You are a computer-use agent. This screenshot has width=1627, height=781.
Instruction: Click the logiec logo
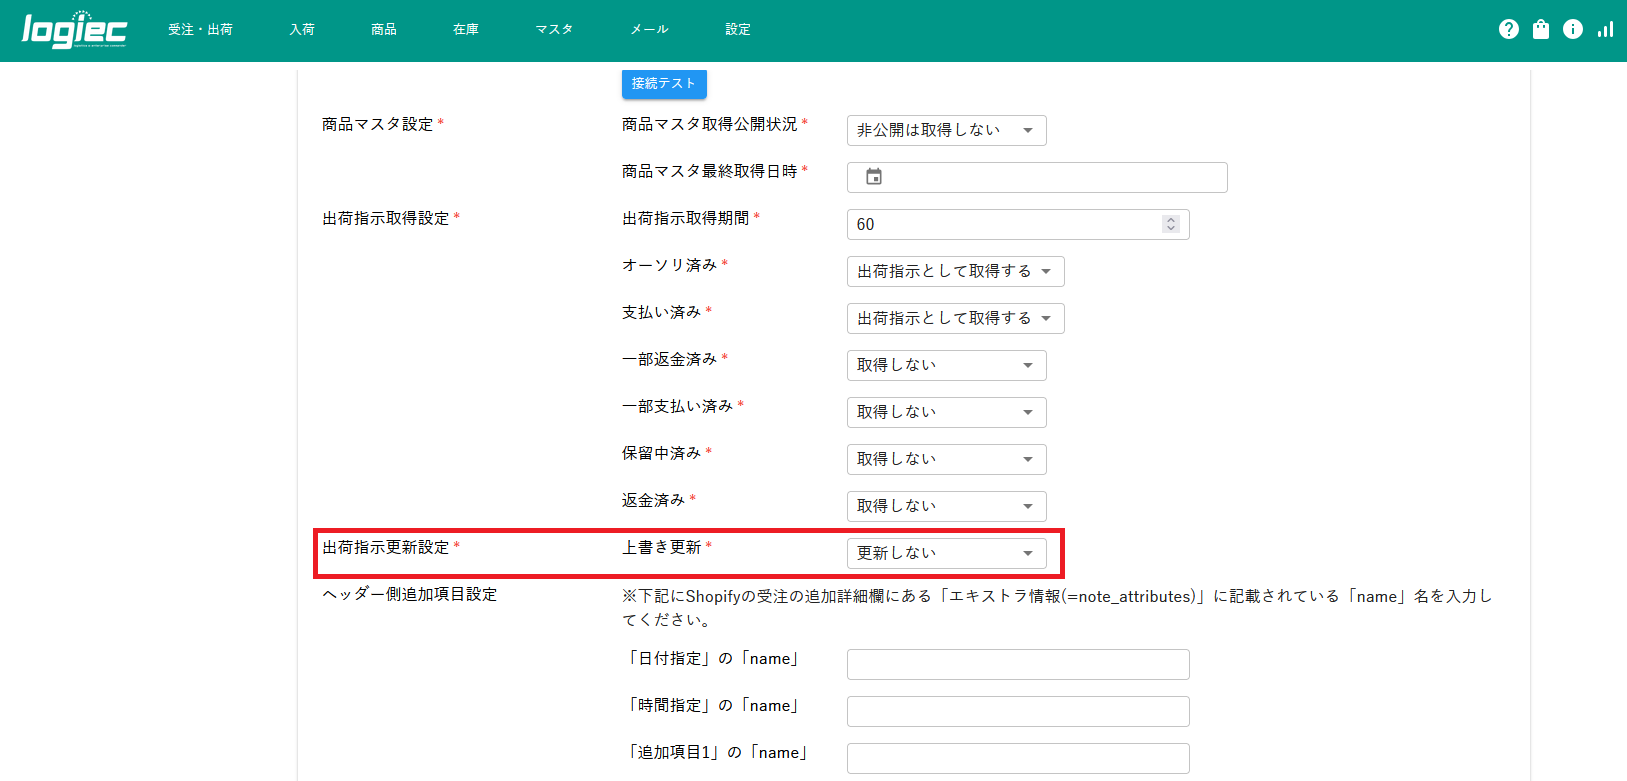point(74,30)
